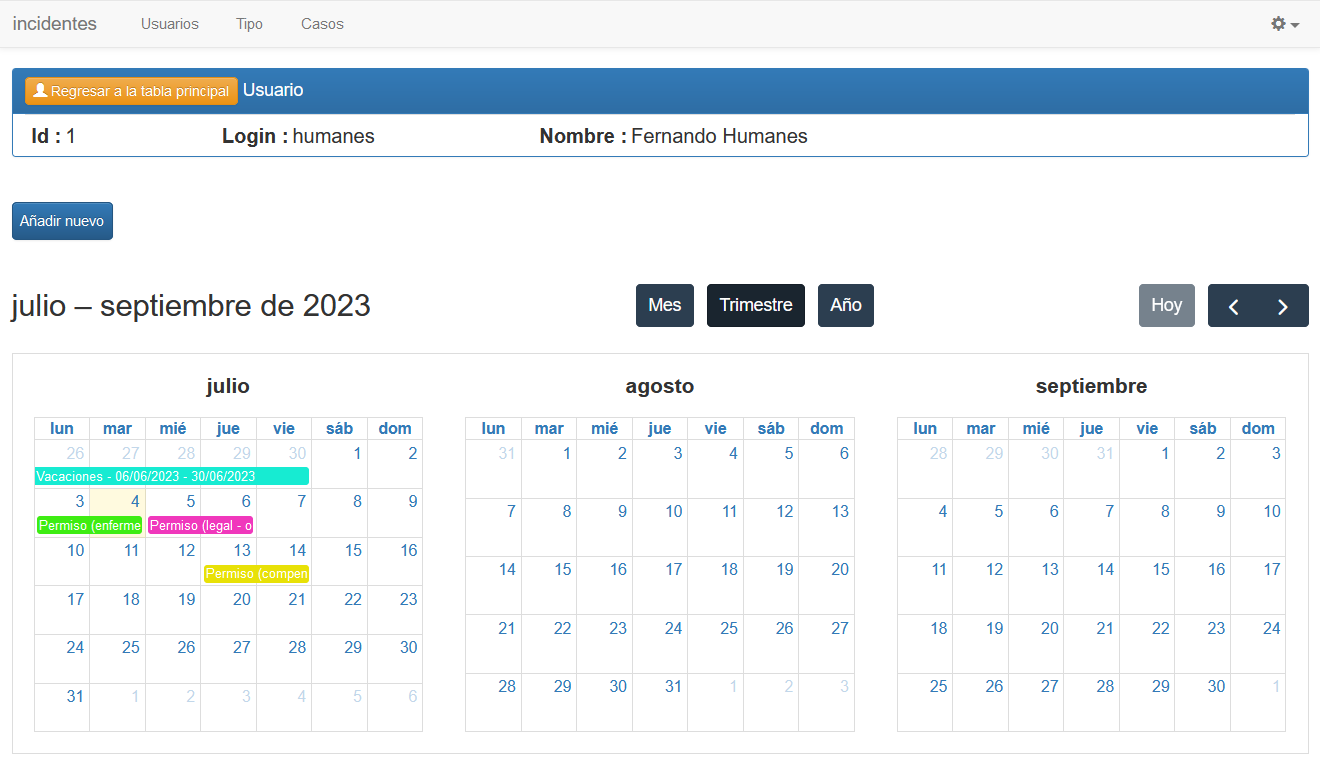Switch to the Mes calendar view

click(x=664, y=305)
